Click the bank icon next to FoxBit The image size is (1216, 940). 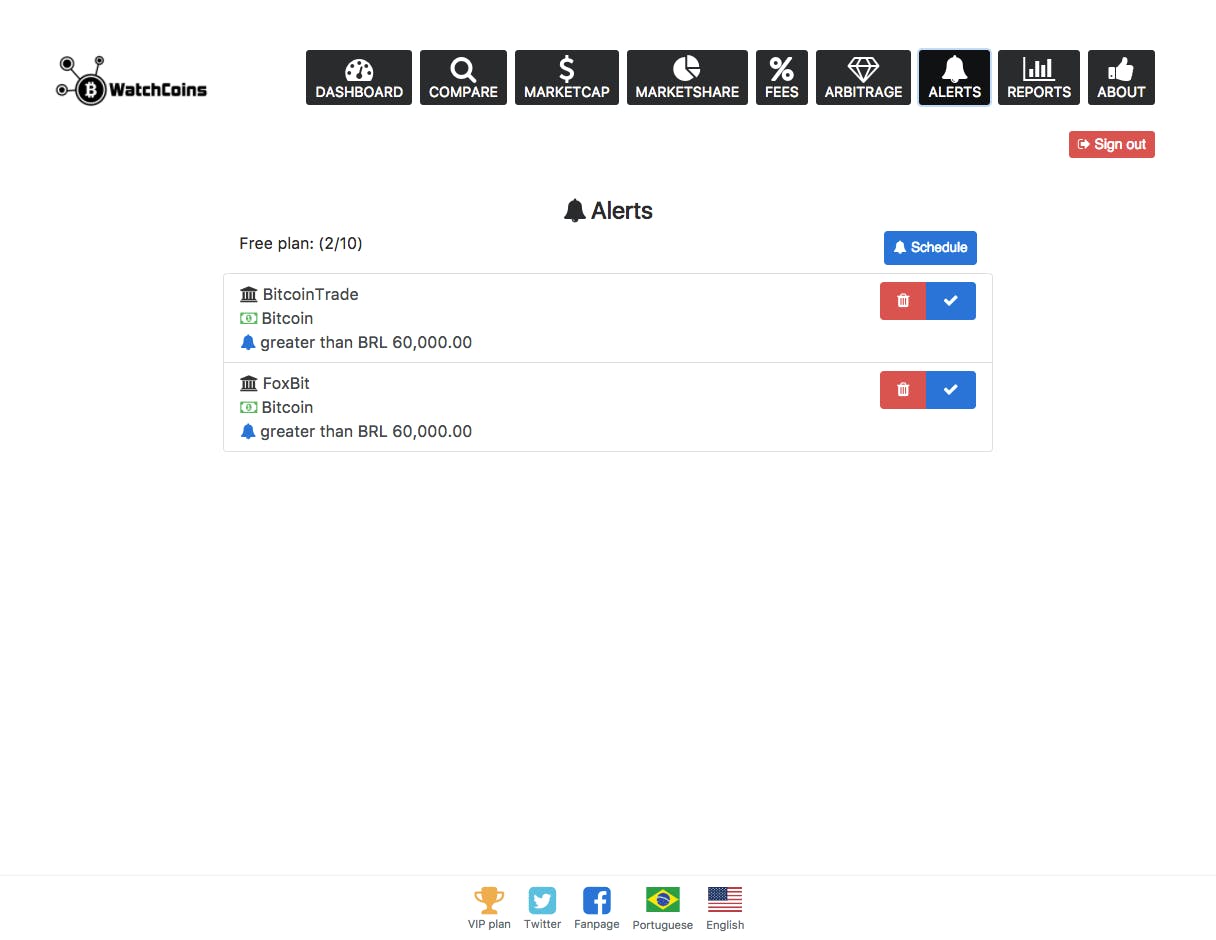point(249,383)
